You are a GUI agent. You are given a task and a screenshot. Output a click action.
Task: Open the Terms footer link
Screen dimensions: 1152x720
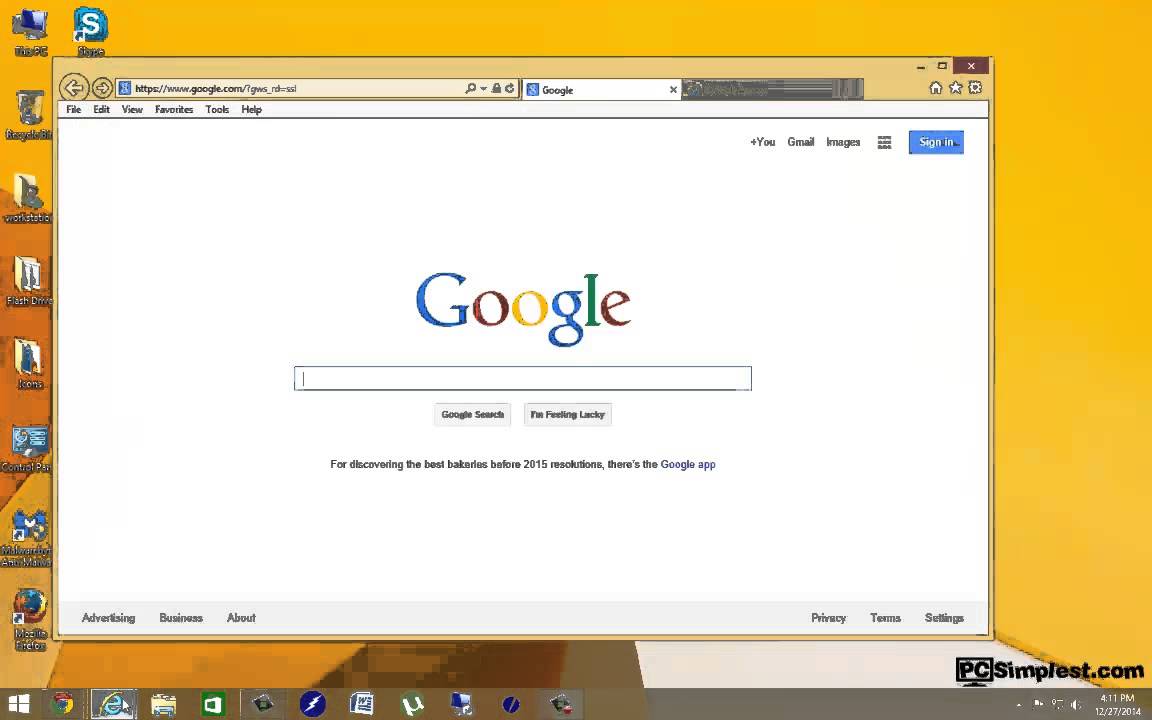point(885,618)
